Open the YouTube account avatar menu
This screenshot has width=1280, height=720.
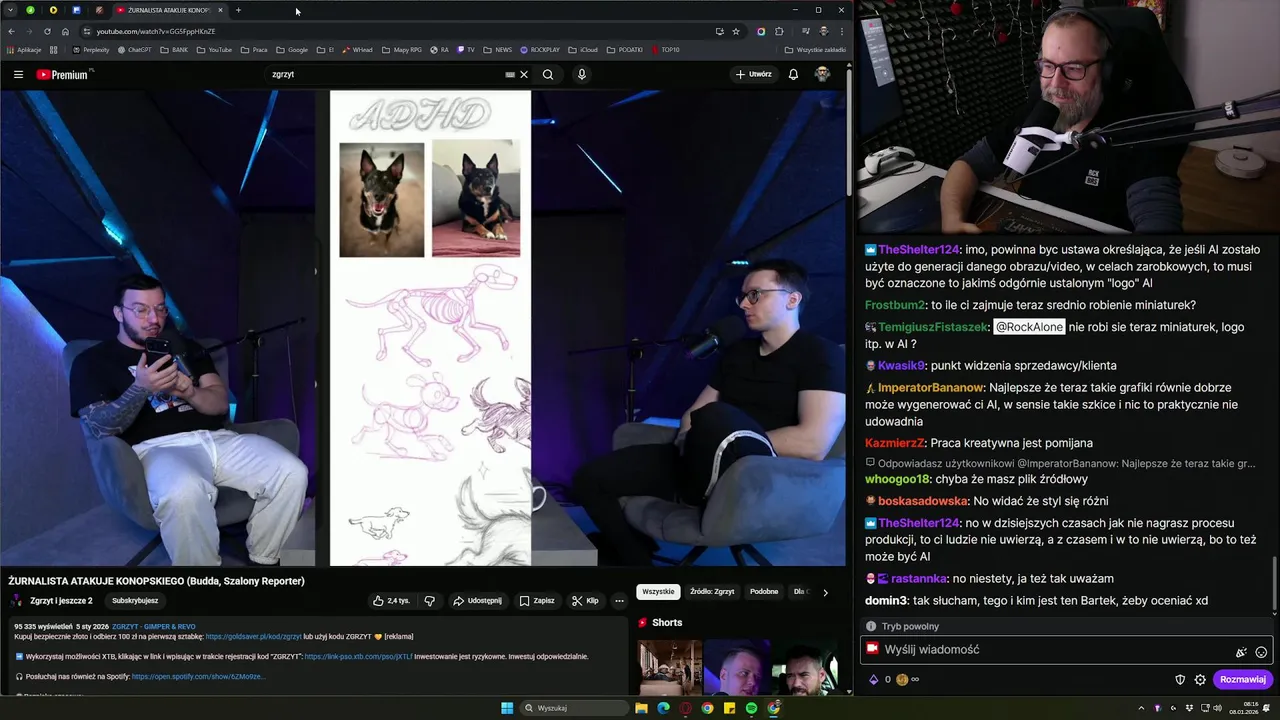pos(822,74)
